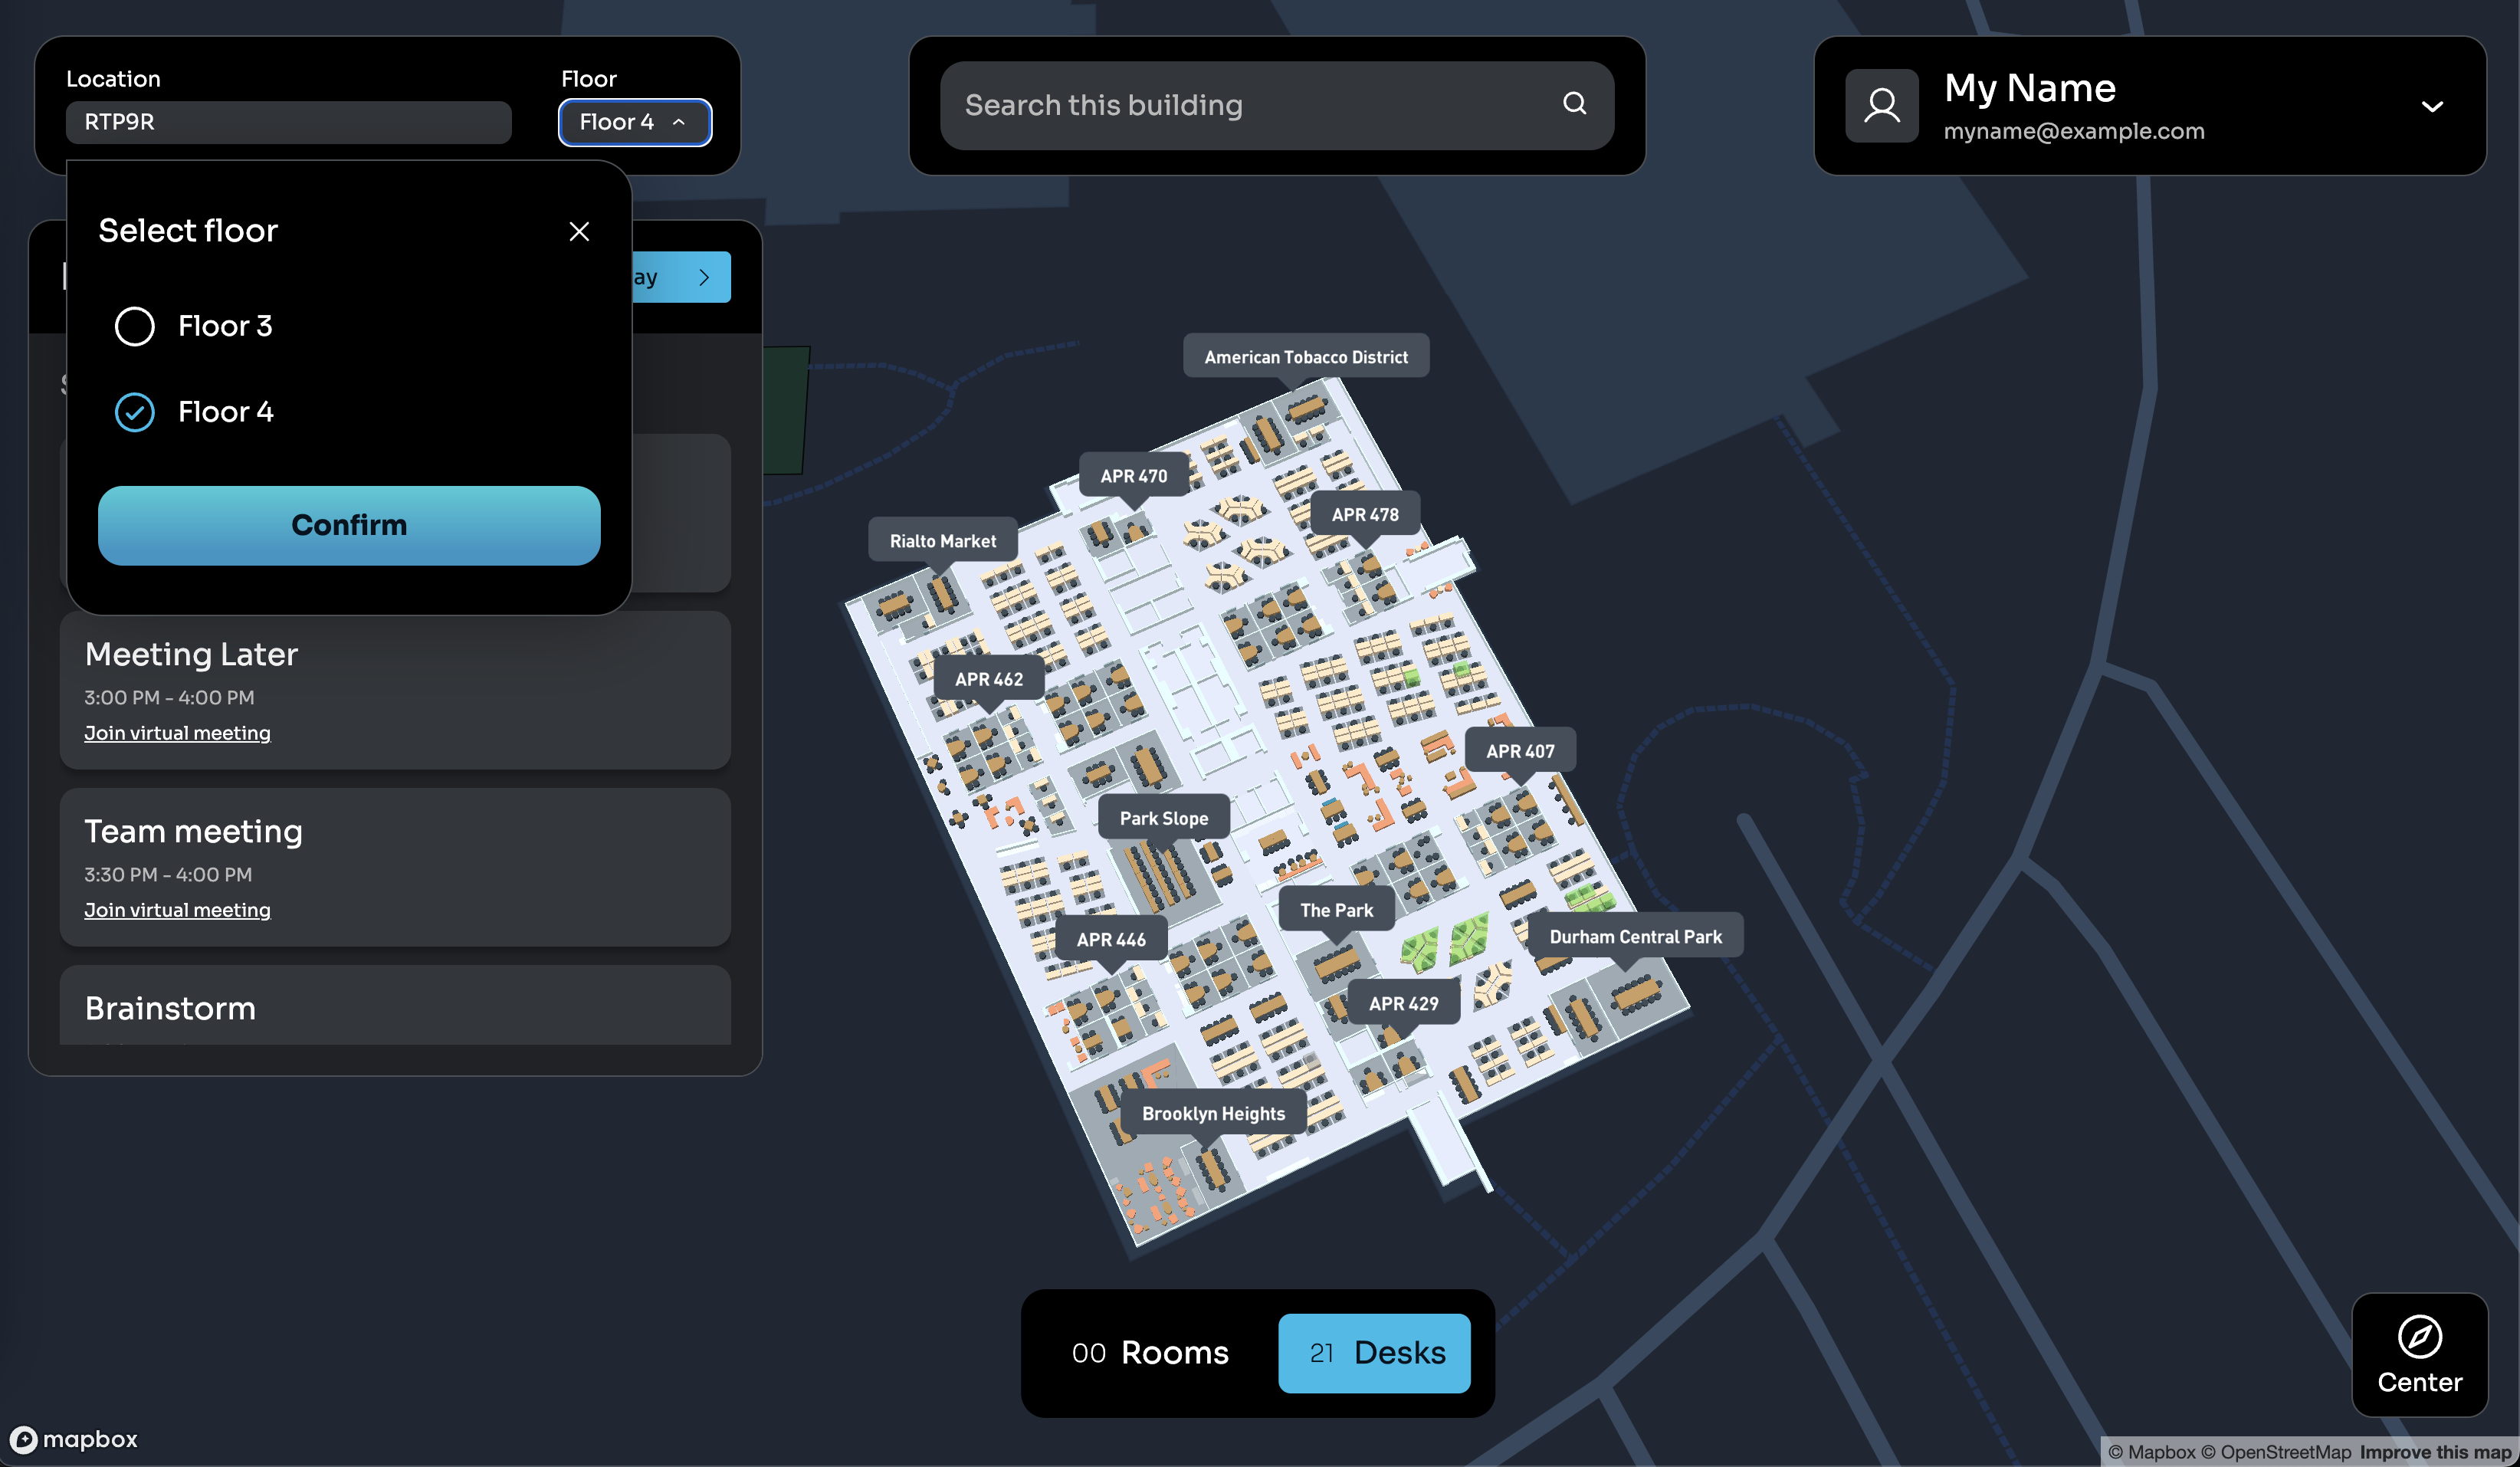Open Join virtual meeting under Meeting Later
2520x1467 pixels.
(x=177, y=732)
